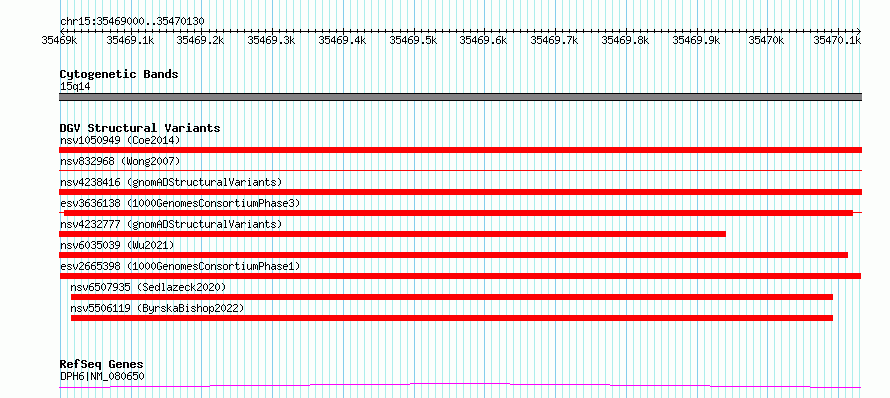Click the RefSeq Genes track title

click(x=102, y=365)
